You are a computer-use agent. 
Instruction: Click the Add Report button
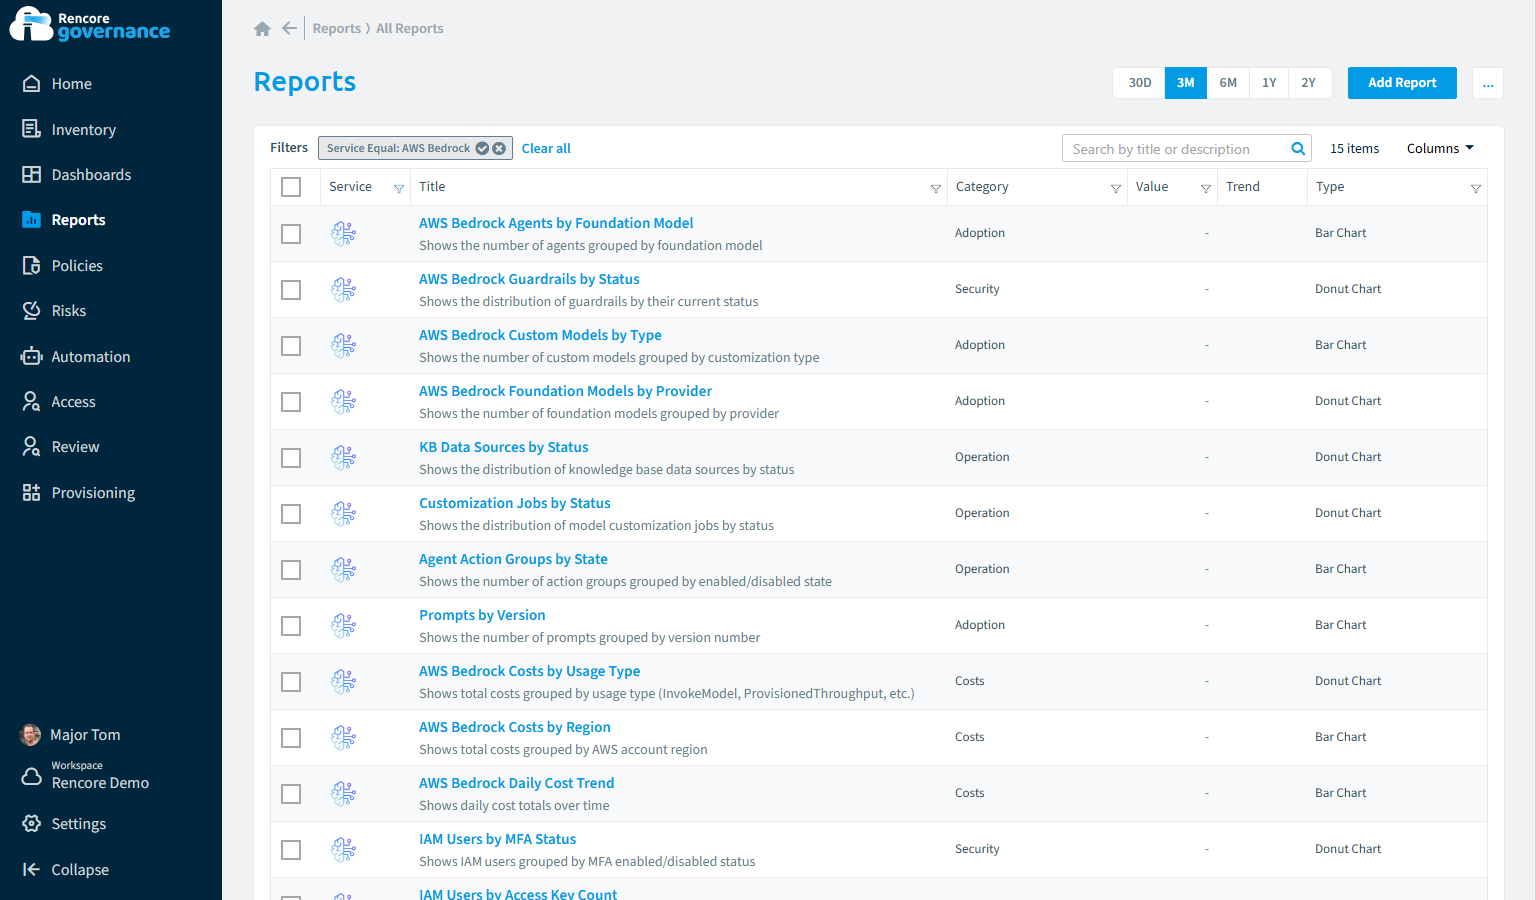[1402, 83]
